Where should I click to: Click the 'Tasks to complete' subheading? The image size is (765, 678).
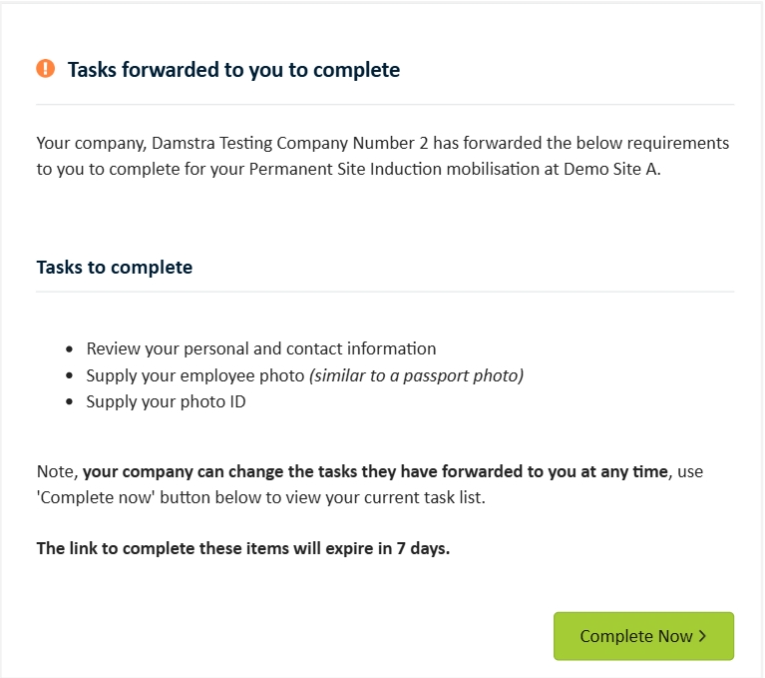[x=115, y=267]
